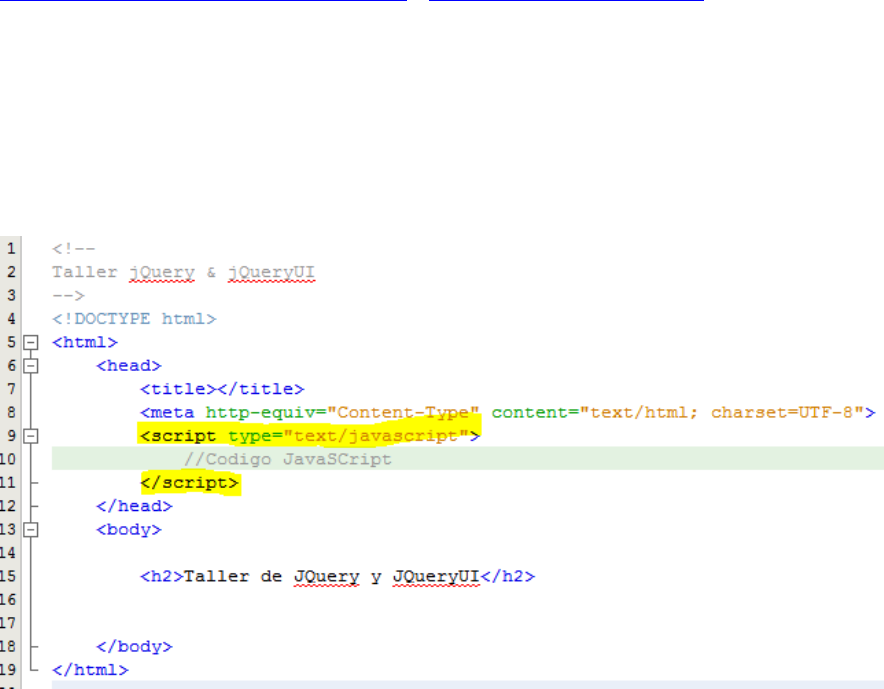Click the closing '</body>' tag
This screenshot has height=689, width=884.
tap(134, 647)
